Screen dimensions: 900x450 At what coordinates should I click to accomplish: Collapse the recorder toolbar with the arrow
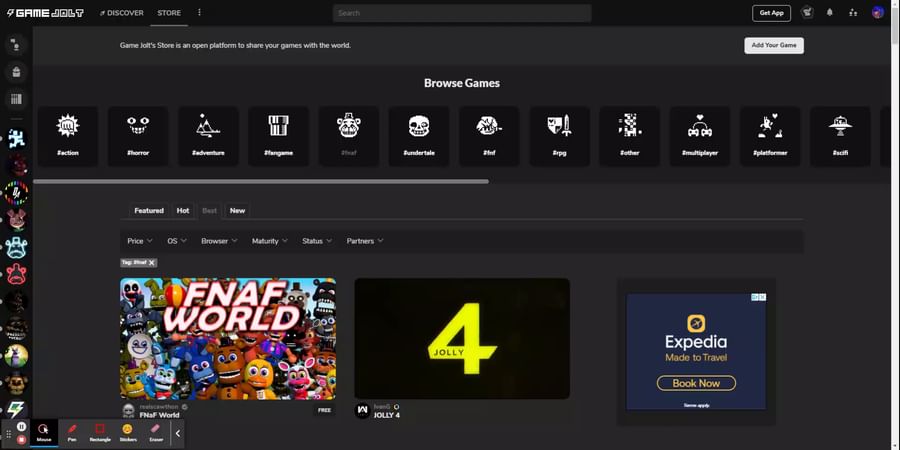[x=177, y=433]
